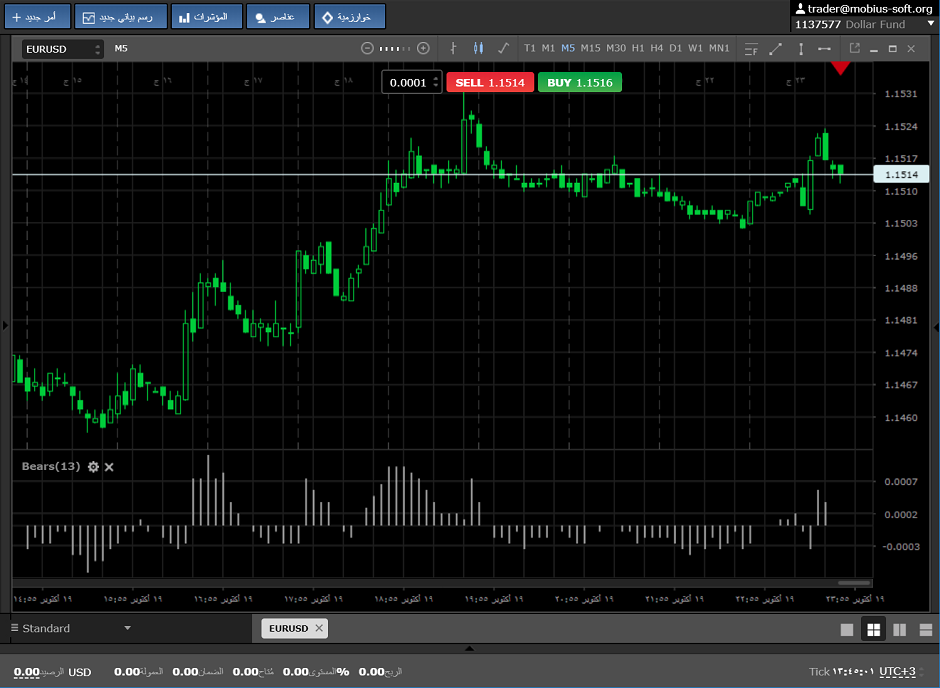
Task: Remove the Bears(13) indicator
Action: [110, 467]
